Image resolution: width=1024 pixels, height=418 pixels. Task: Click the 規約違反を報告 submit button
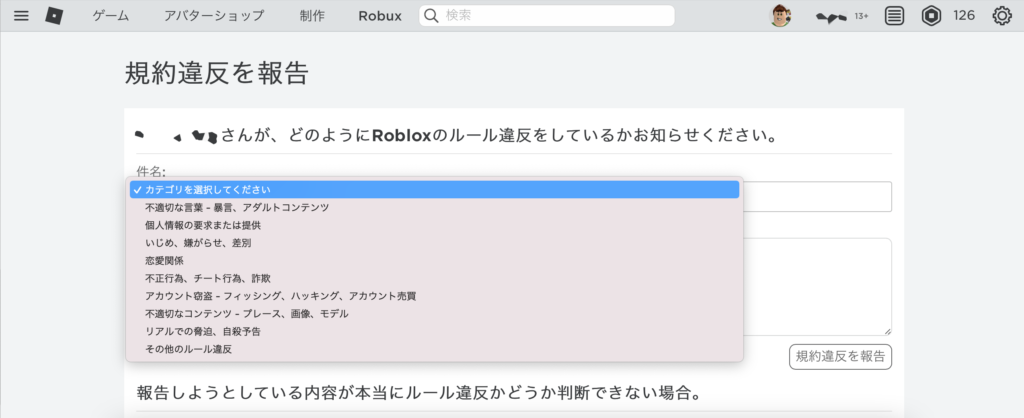840,357
